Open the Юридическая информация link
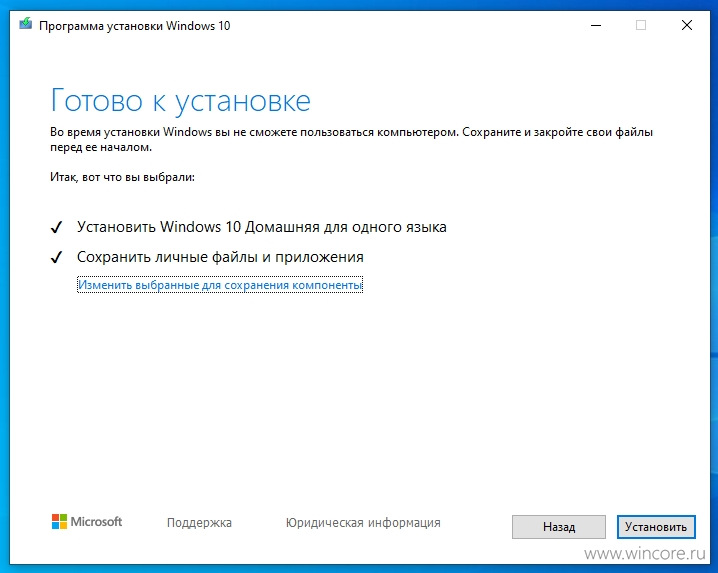The height and width of the screenshot is (573, 718). coord(363,523)
